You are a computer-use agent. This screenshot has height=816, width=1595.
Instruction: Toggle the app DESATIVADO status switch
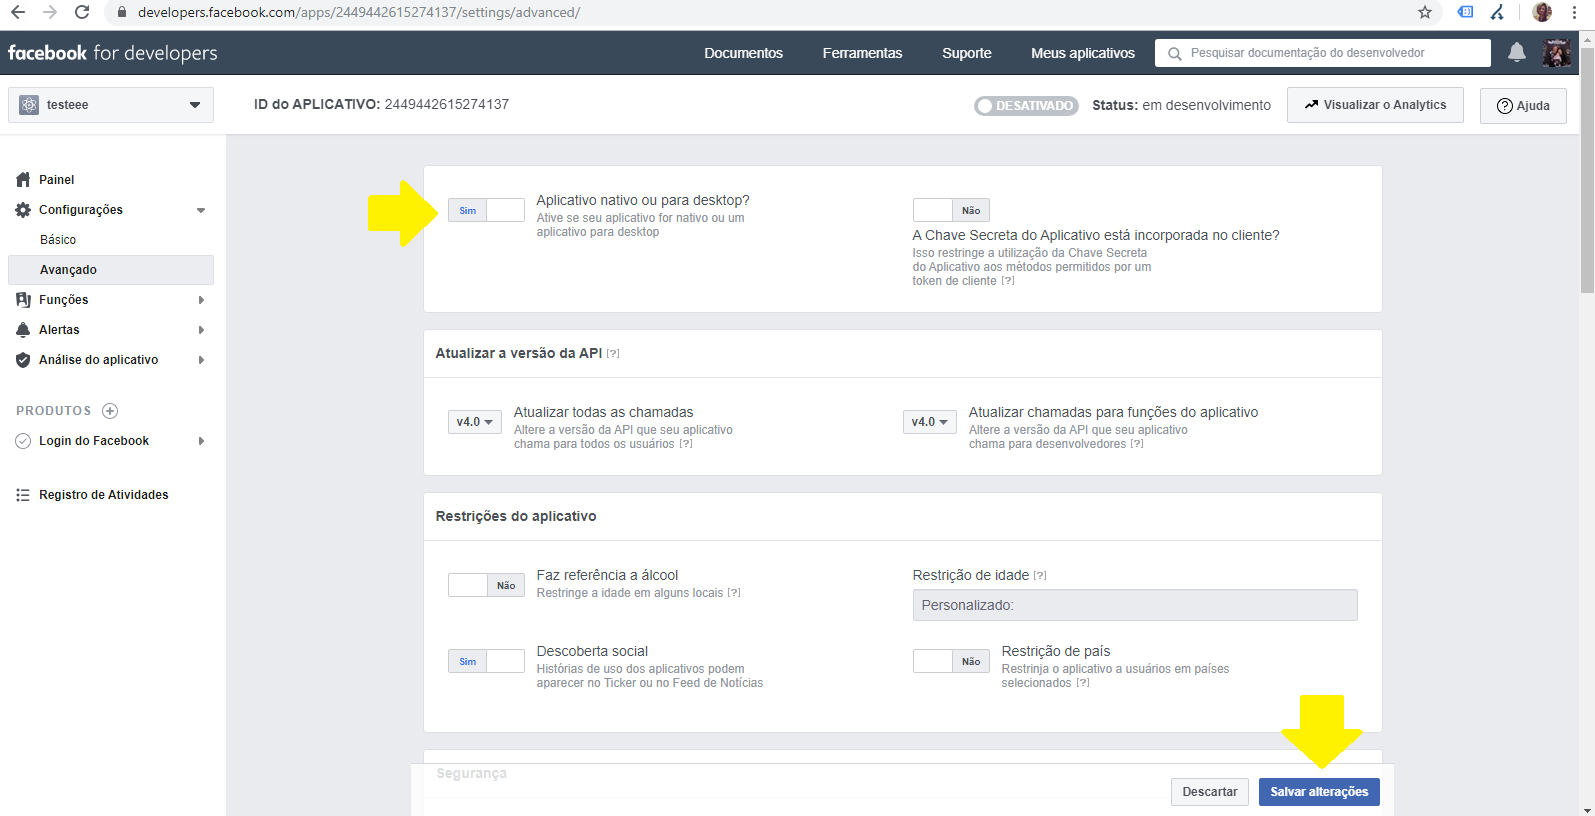[1026, 105]
